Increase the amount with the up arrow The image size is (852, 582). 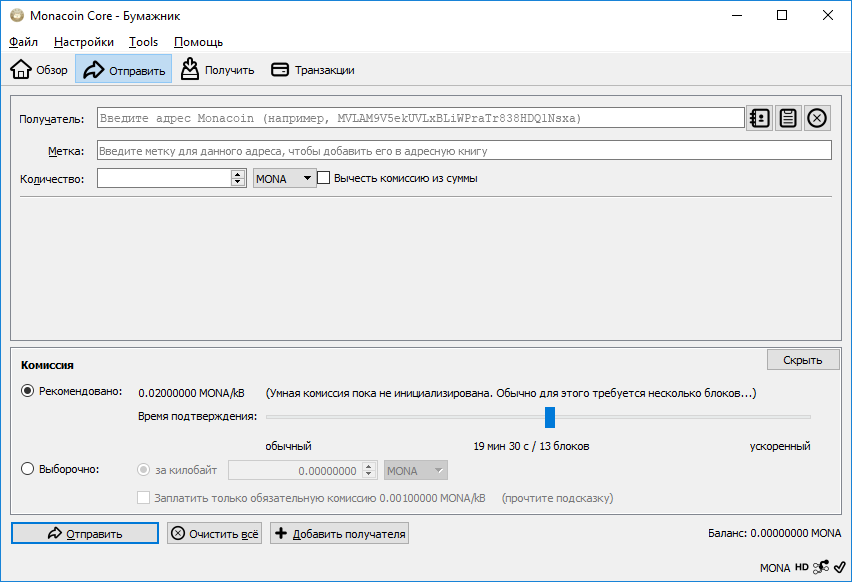(237, 174)
